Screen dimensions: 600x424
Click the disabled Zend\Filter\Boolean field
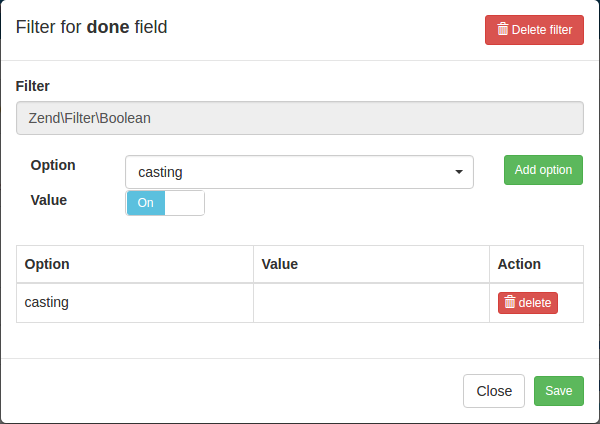tap(300, 118)
